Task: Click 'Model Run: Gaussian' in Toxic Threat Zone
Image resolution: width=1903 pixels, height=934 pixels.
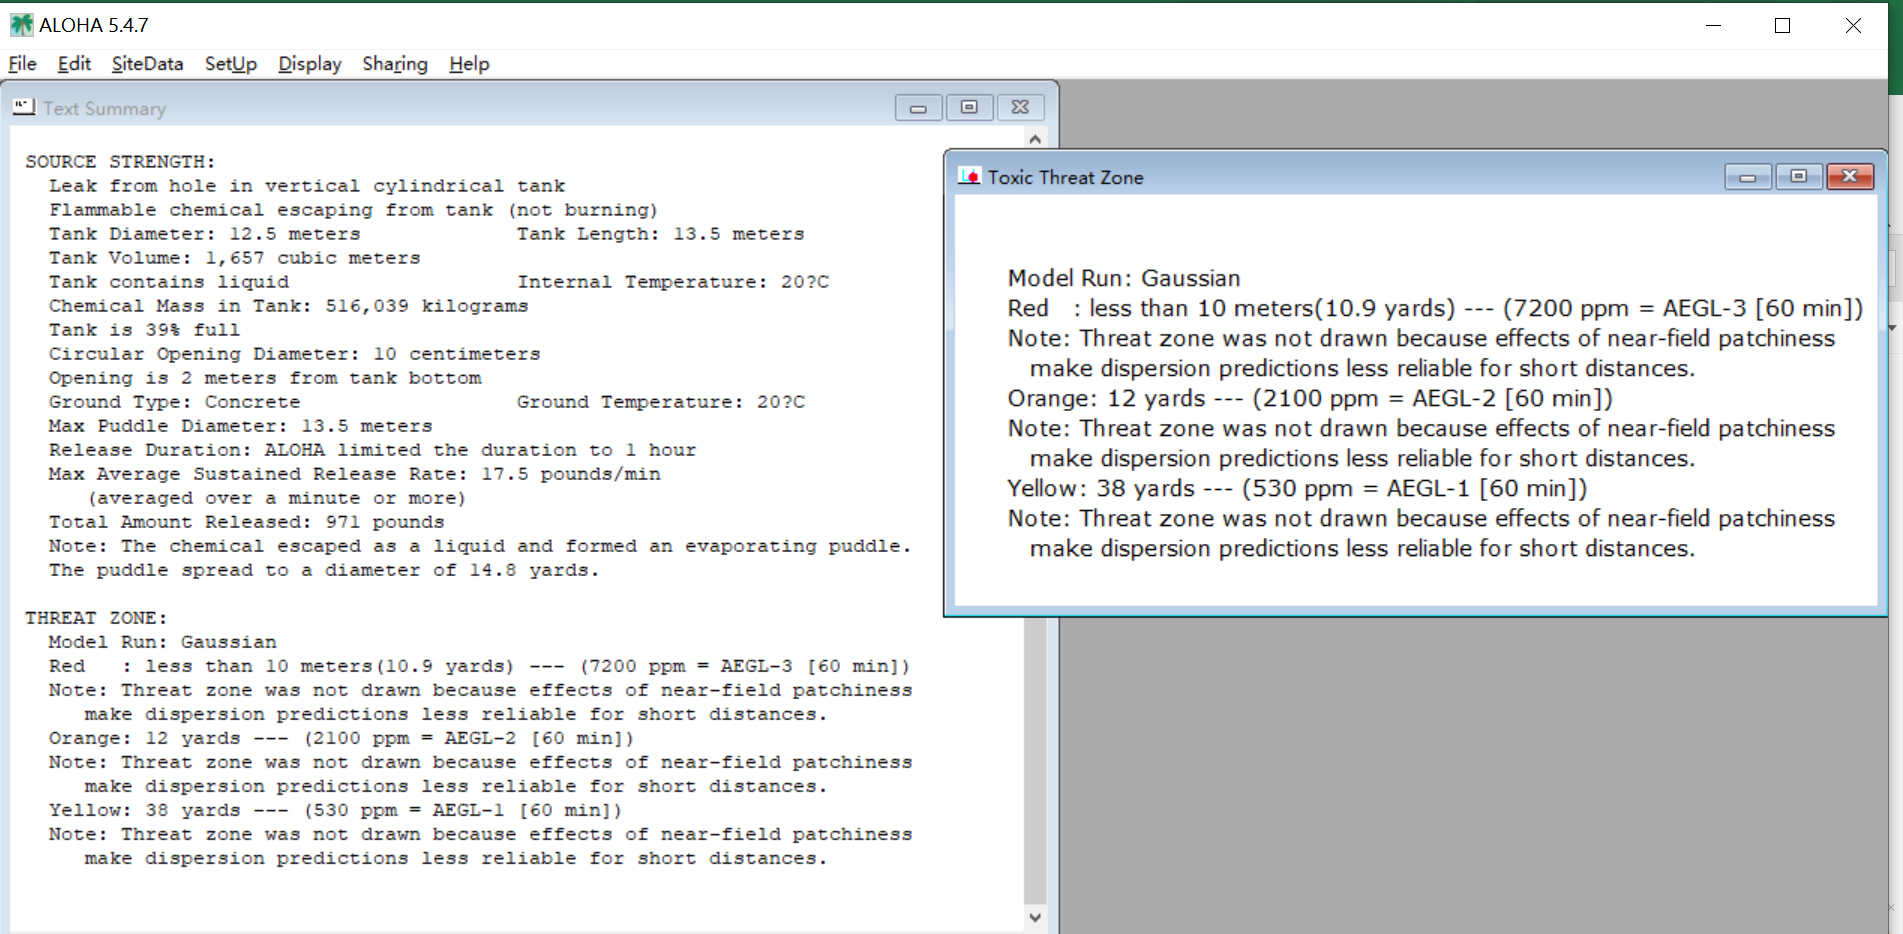Action: (x=1124, y=278)
